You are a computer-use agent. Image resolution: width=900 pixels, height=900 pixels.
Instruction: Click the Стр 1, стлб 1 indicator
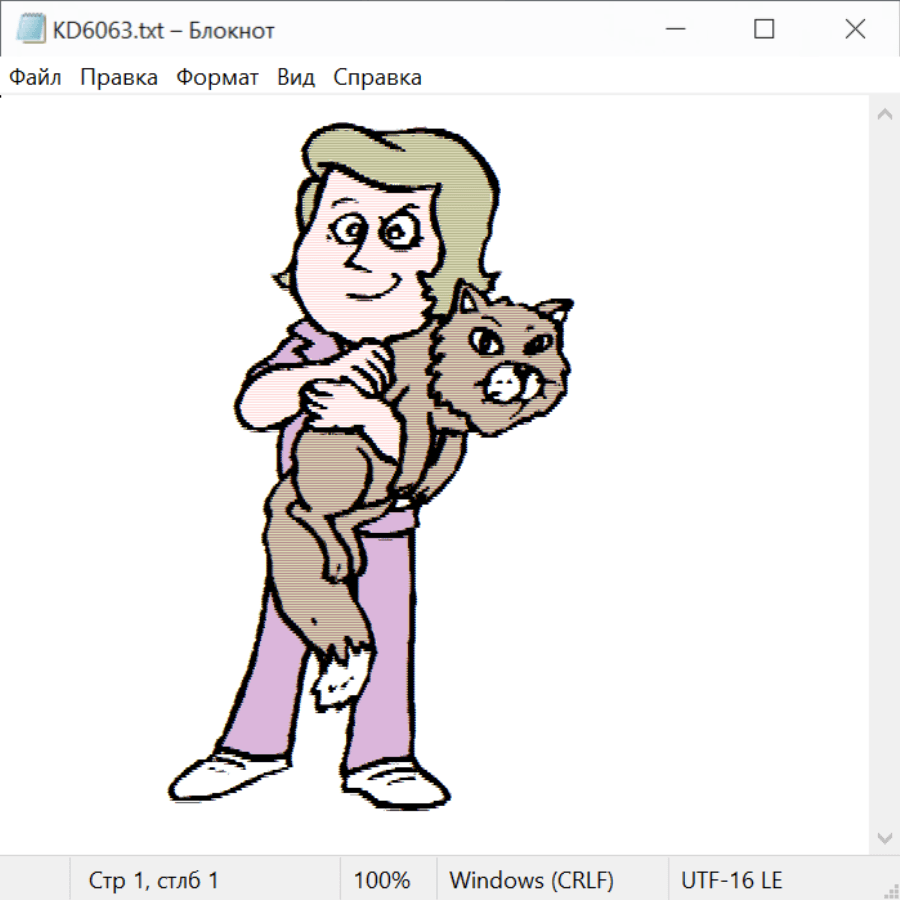tap(153, 880)
